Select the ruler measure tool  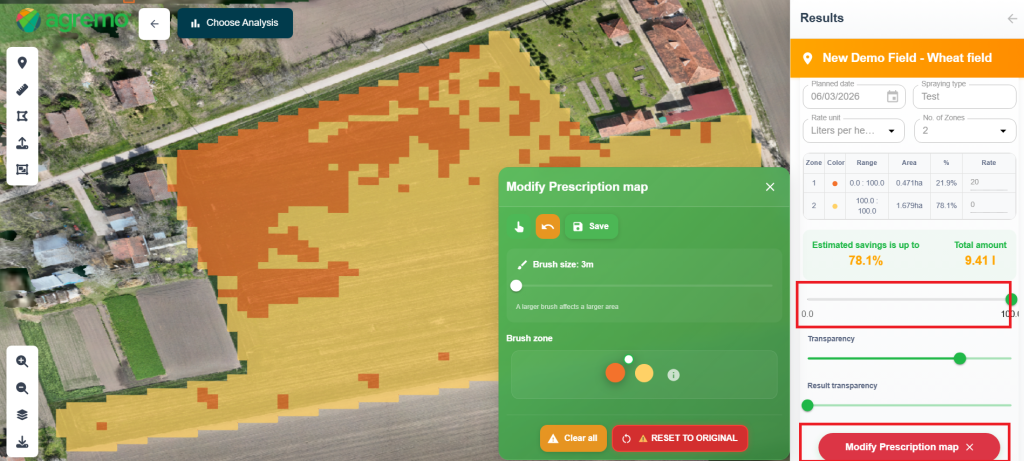point(22,89)
